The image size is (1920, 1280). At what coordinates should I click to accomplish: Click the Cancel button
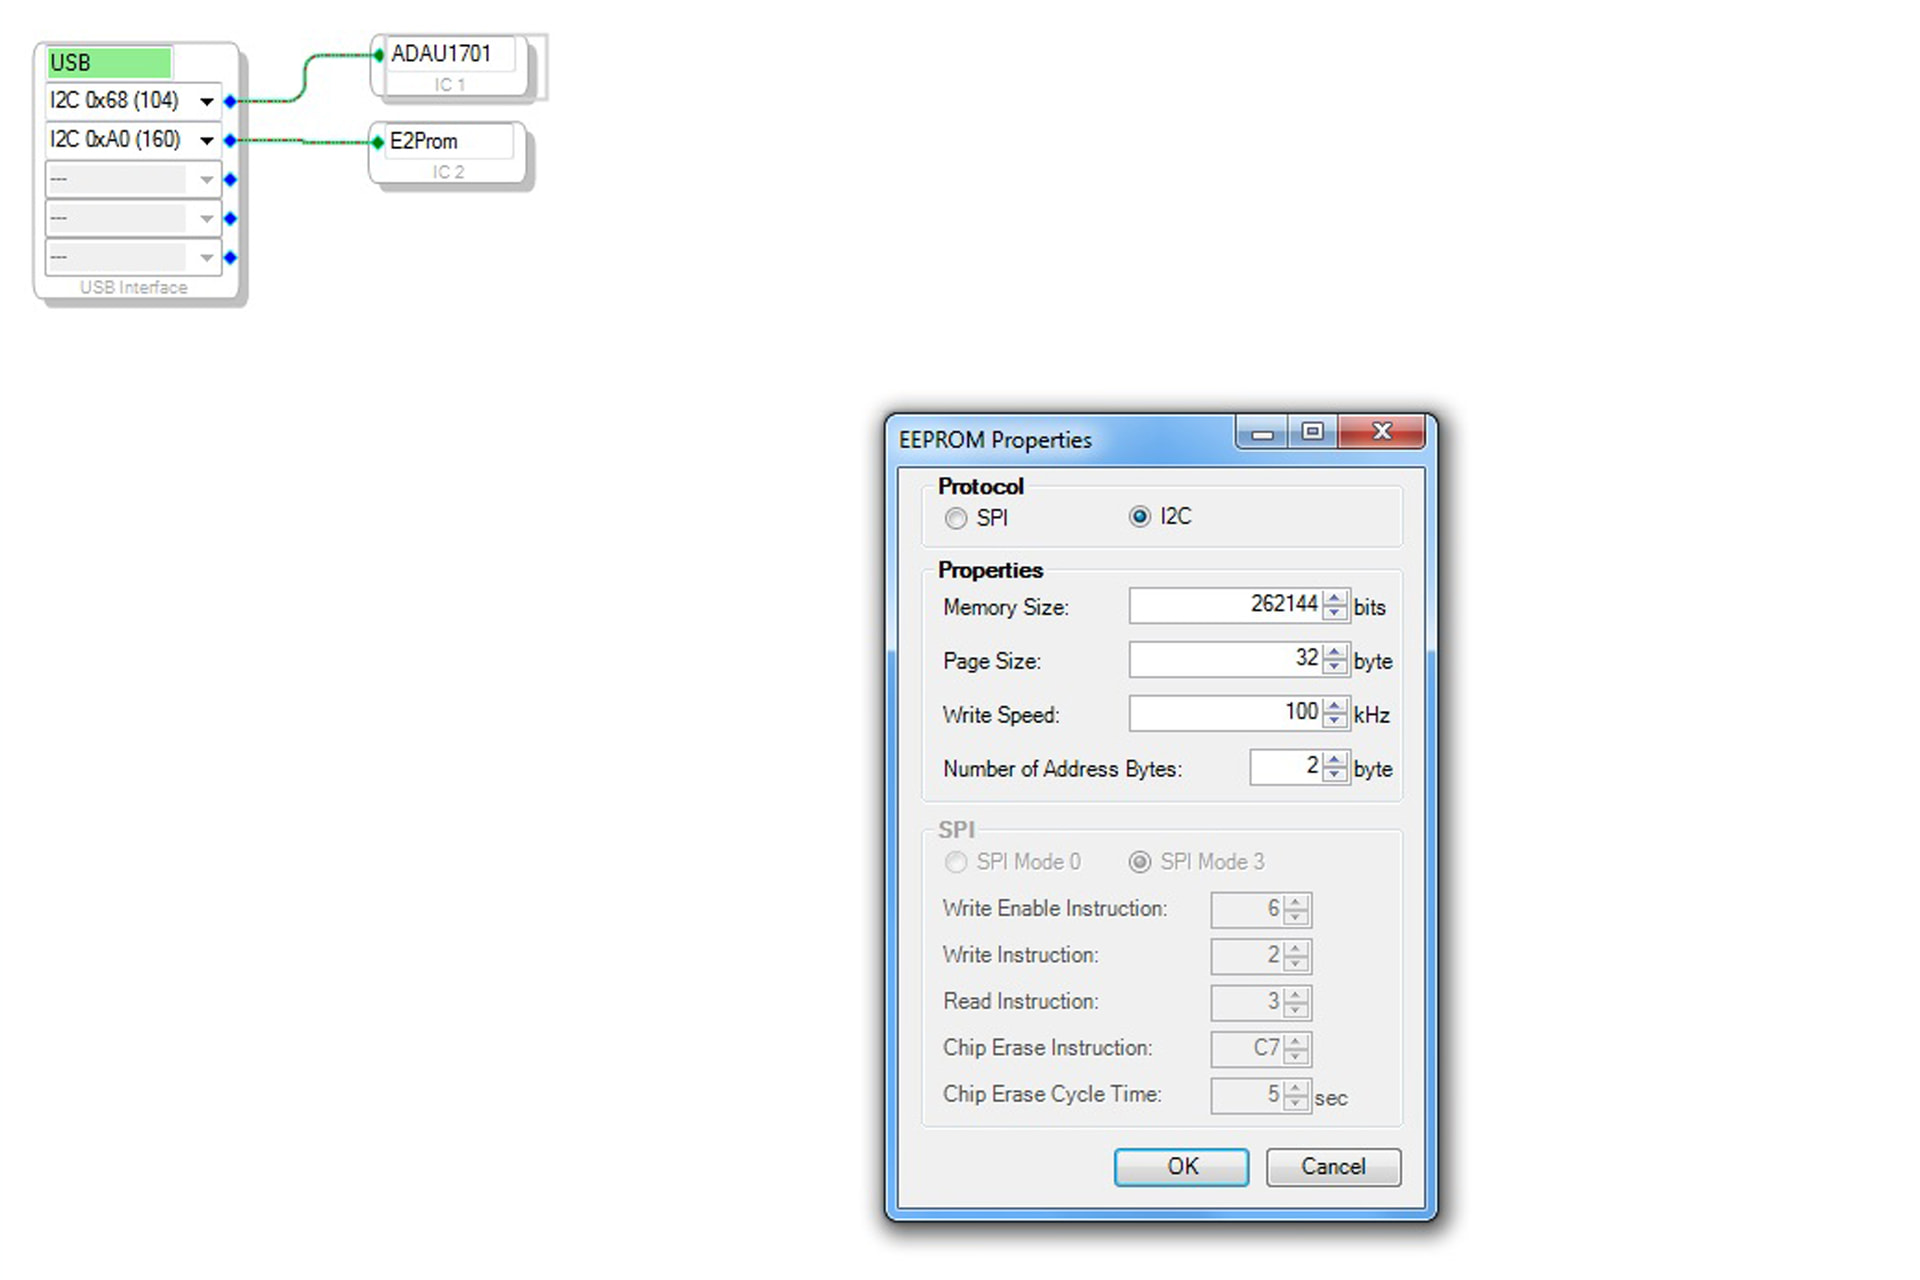click(x=1332, y=1166)
